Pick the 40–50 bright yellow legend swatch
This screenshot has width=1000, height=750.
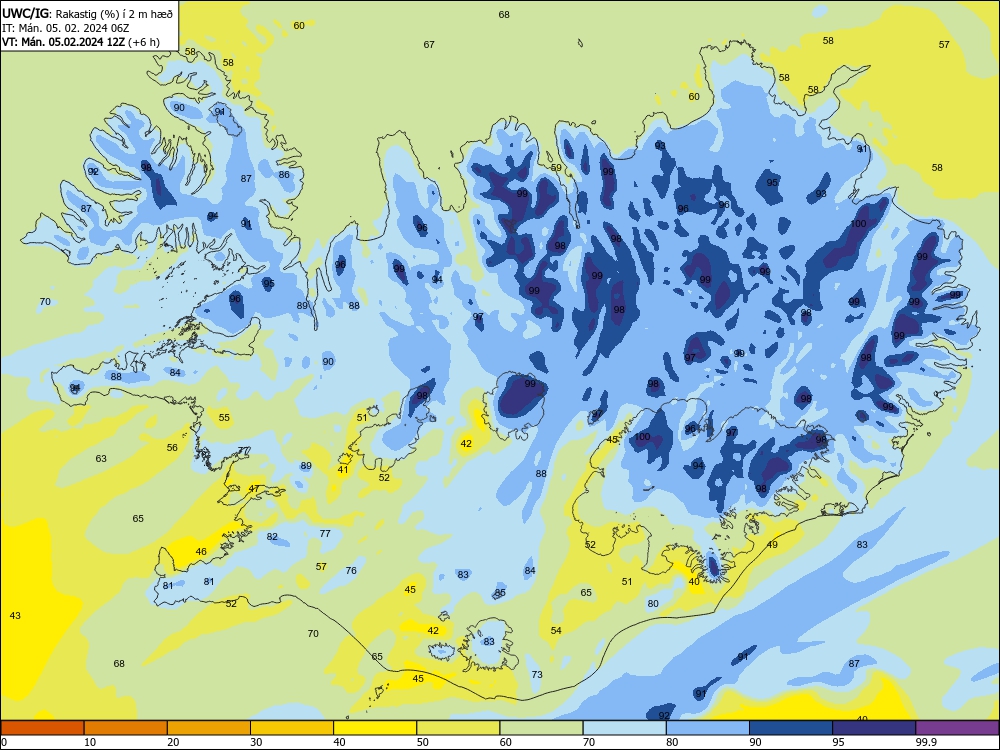click(375, 728)
